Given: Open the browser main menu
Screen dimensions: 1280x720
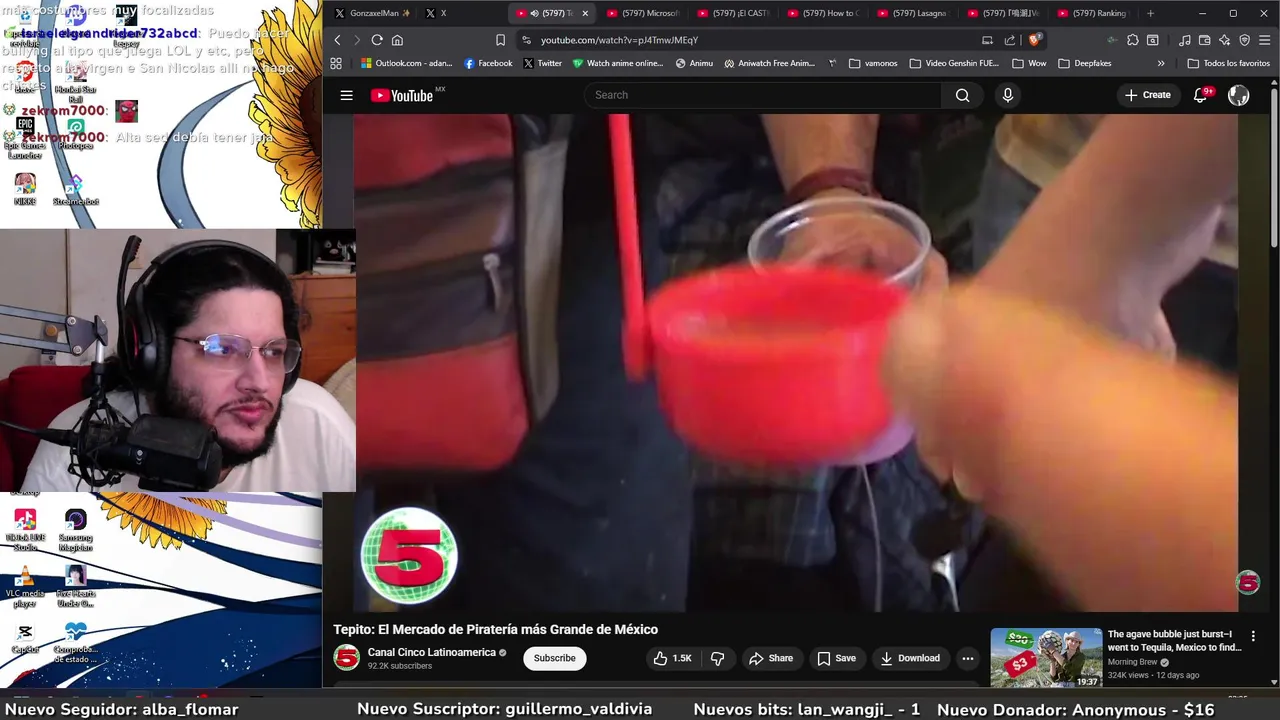Looking at the screenshot, I should 1264,40.
